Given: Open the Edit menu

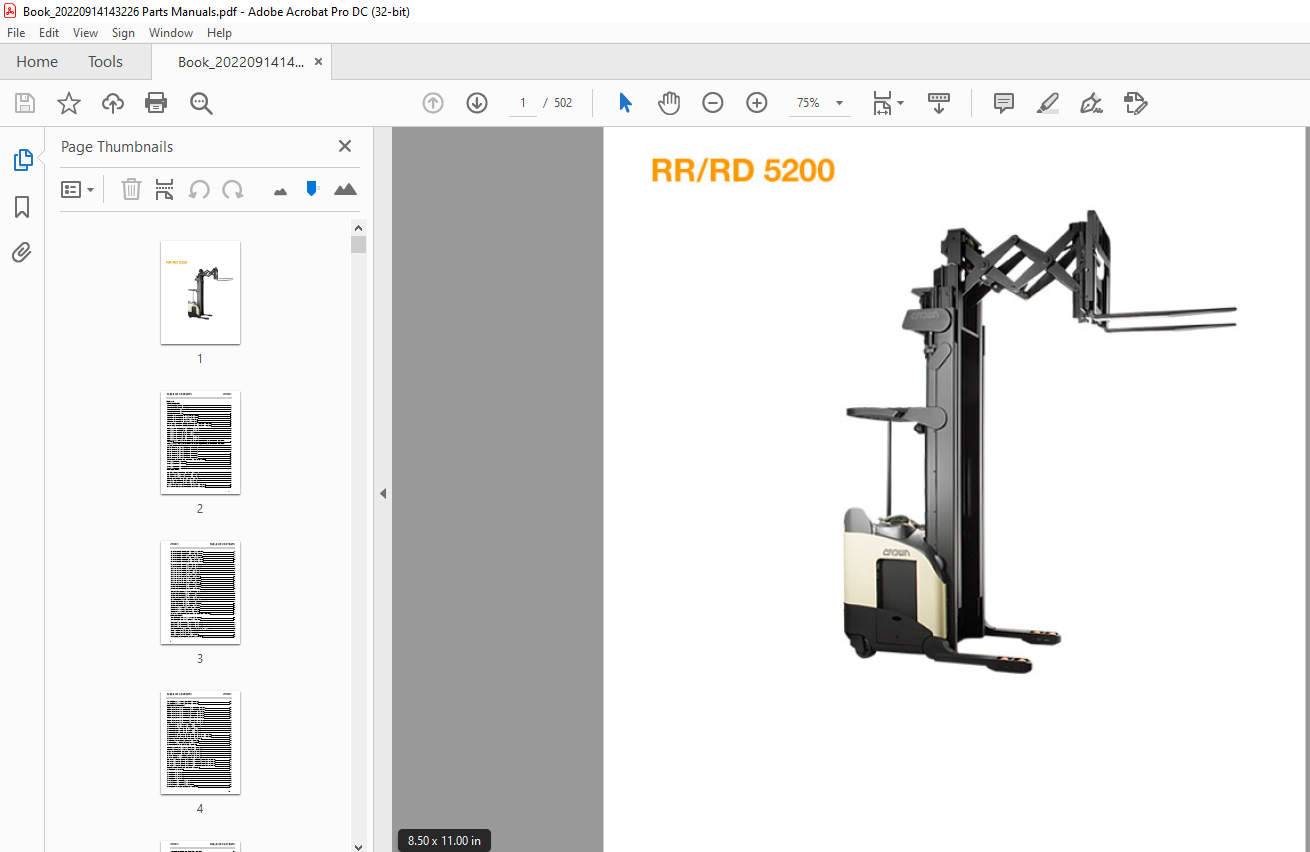Looking at the screenshot, I should click(x=49, y=33).
